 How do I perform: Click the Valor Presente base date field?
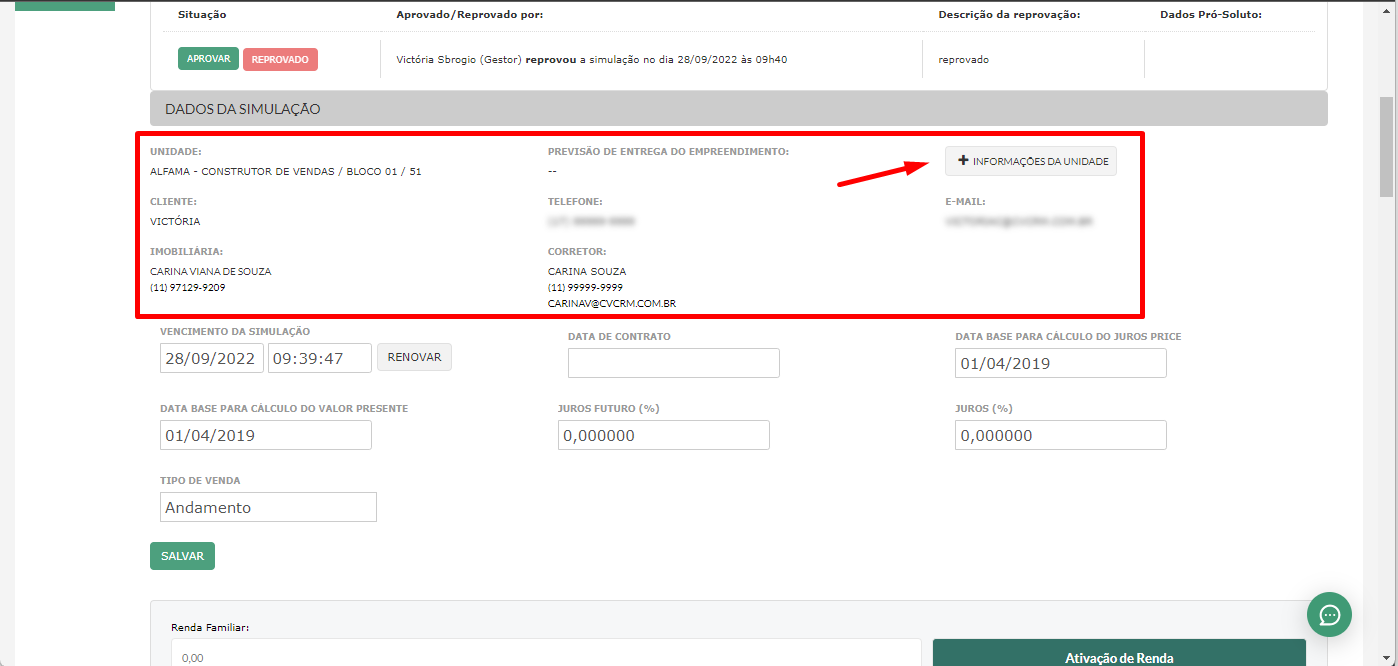coord(266,435)
